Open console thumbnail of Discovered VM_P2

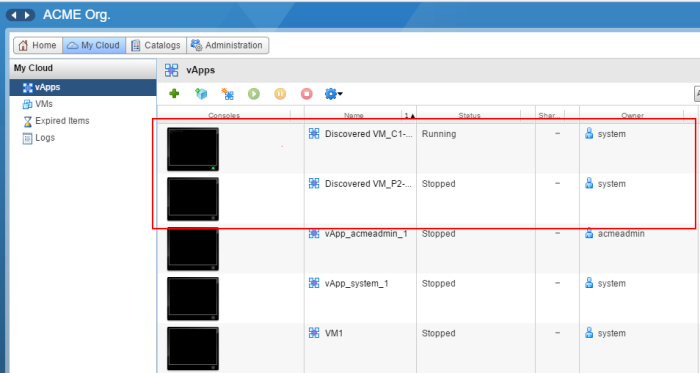193,199
